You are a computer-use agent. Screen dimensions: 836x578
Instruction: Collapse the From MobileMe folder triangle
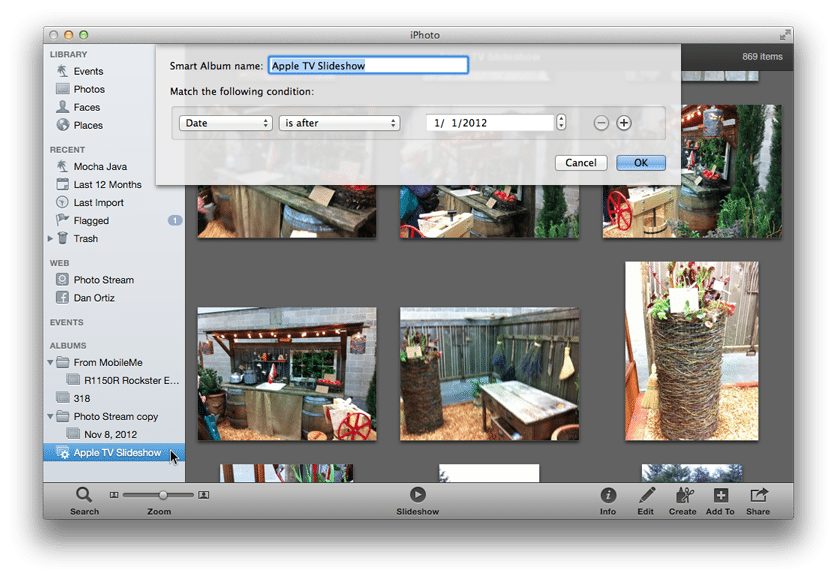[50, 363]
